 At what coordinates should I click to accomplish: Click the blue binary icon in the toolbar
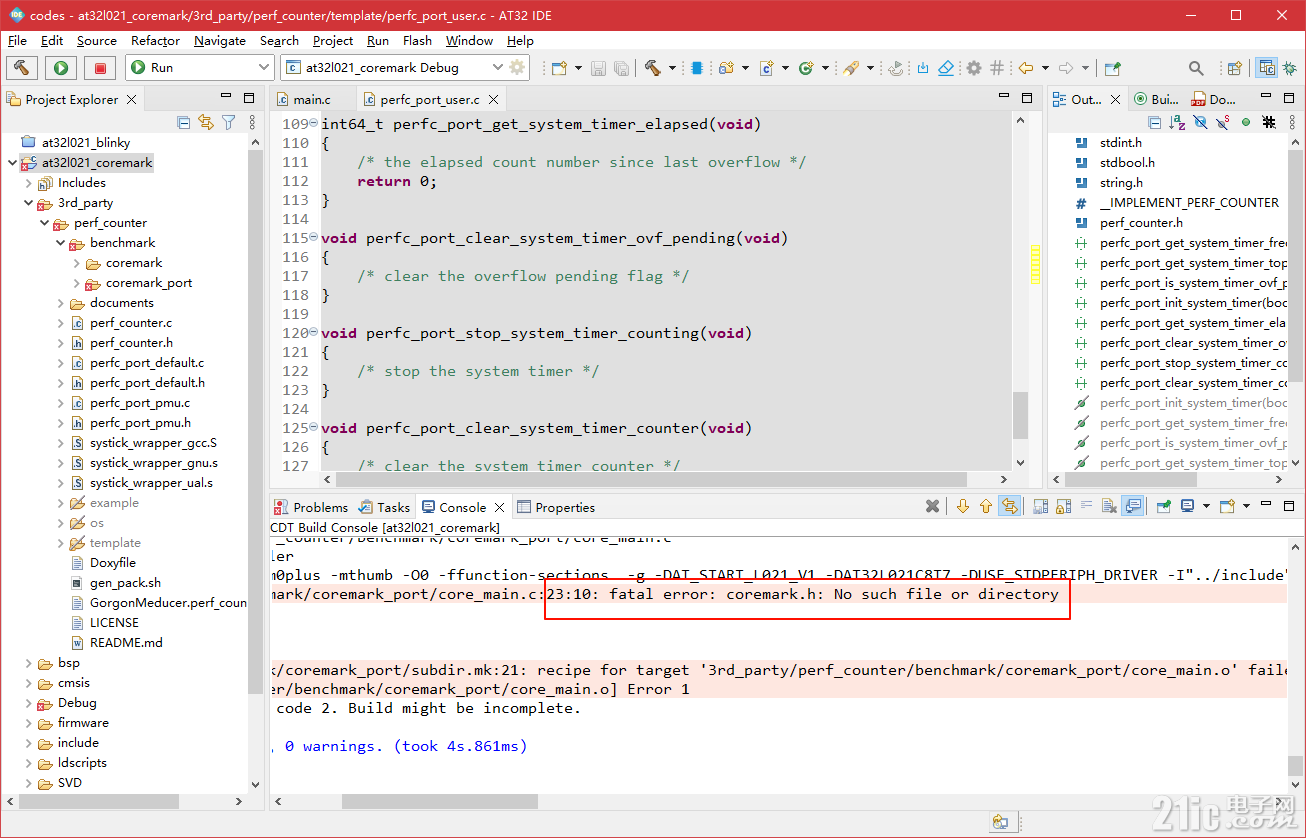pyautogui.click(x=697, y=68)
